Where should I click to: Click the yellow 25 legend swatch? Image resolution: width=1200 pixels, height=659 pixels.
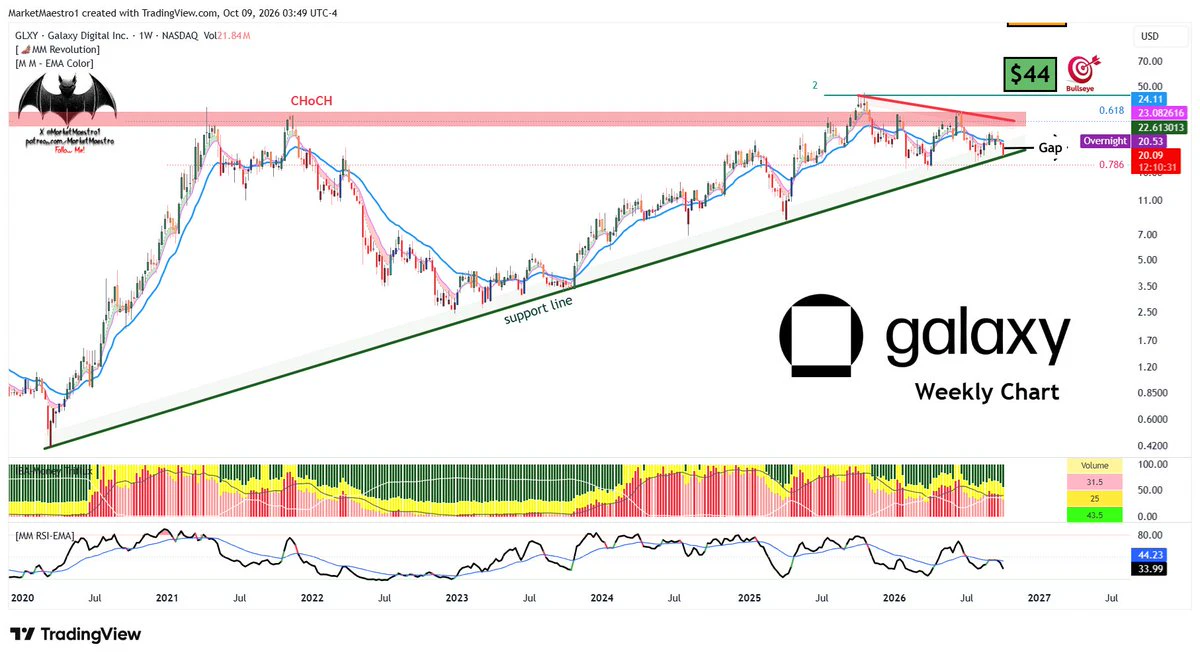click(x=1093, y=498)
